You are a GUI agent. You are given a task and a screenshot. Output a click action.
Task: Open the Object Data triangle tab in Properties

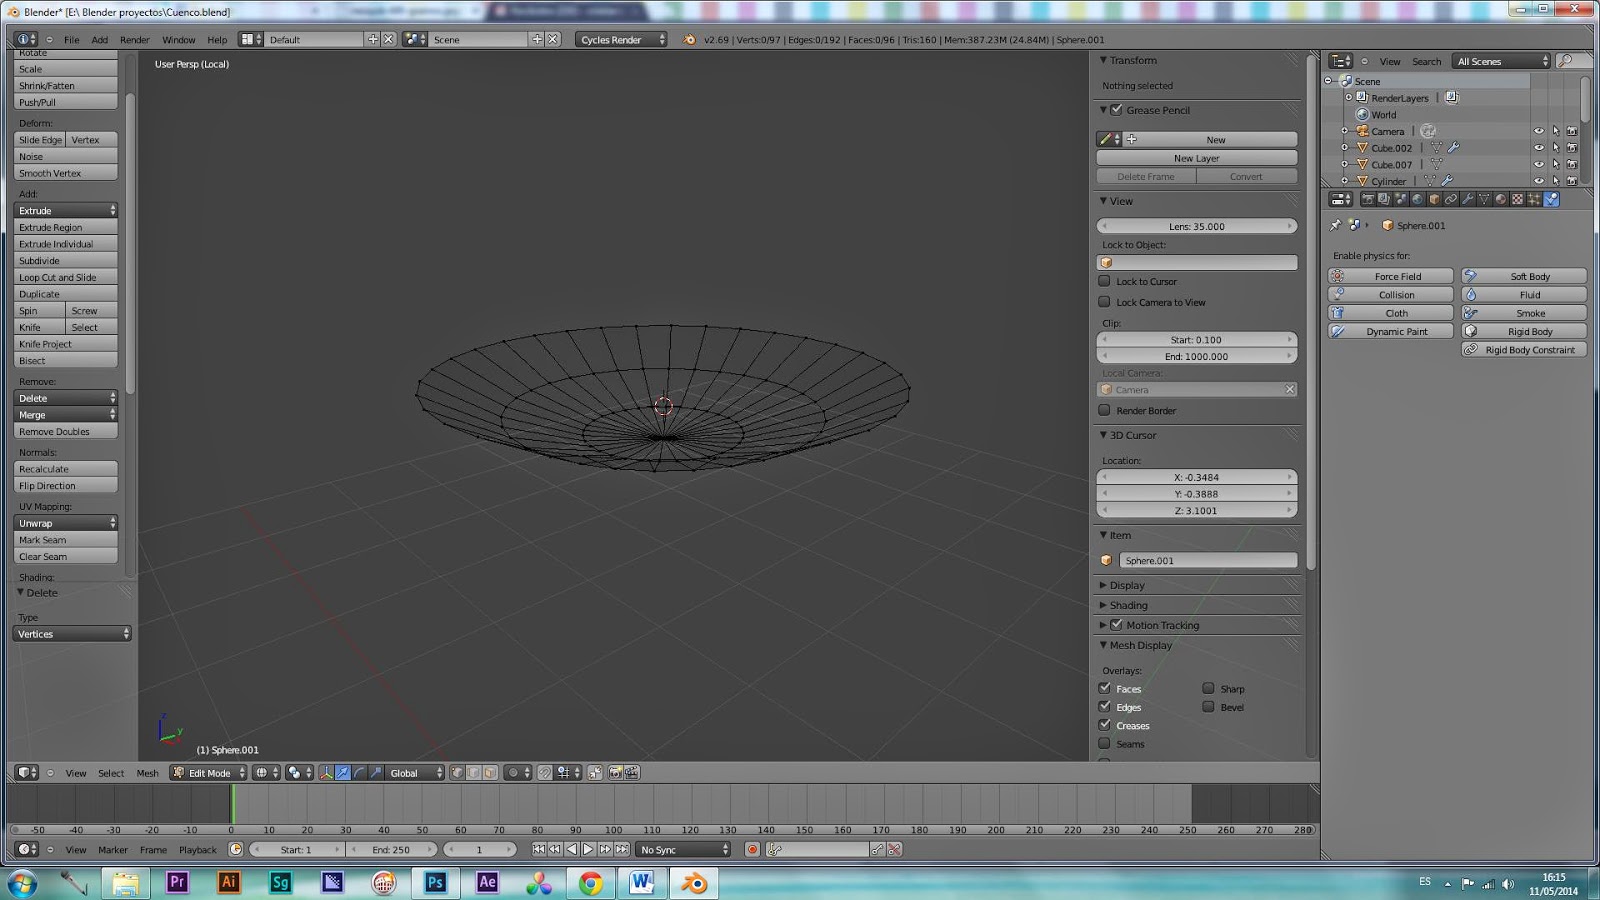[x=1485, y=200]
